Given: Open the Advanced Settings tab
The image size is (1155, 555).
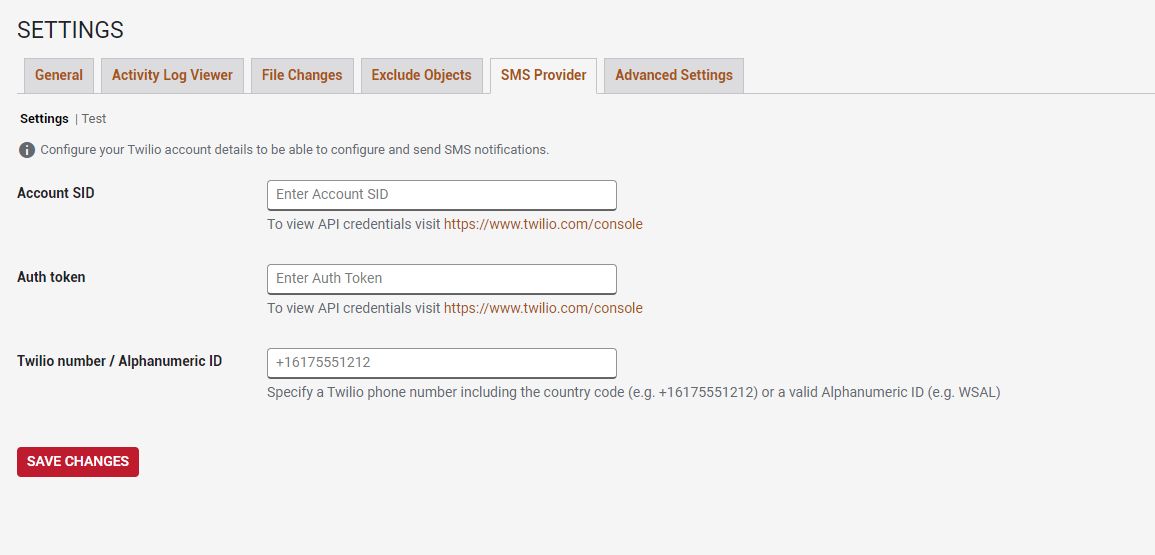Looking at the screenshot, I should tap(674, 75).
